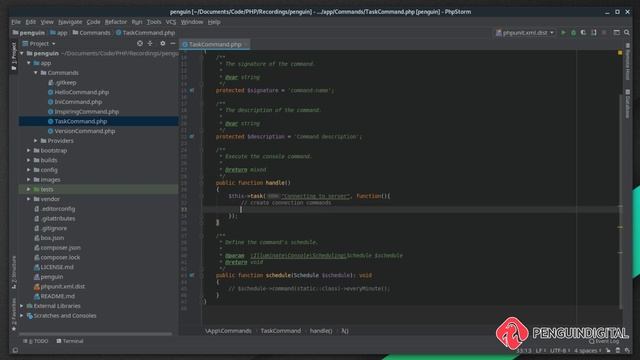This screenshot has width=640, height=360.
Task: Click UTF-8 encoding in status bar
Action: pyautogui.click(x=560, y=351)
